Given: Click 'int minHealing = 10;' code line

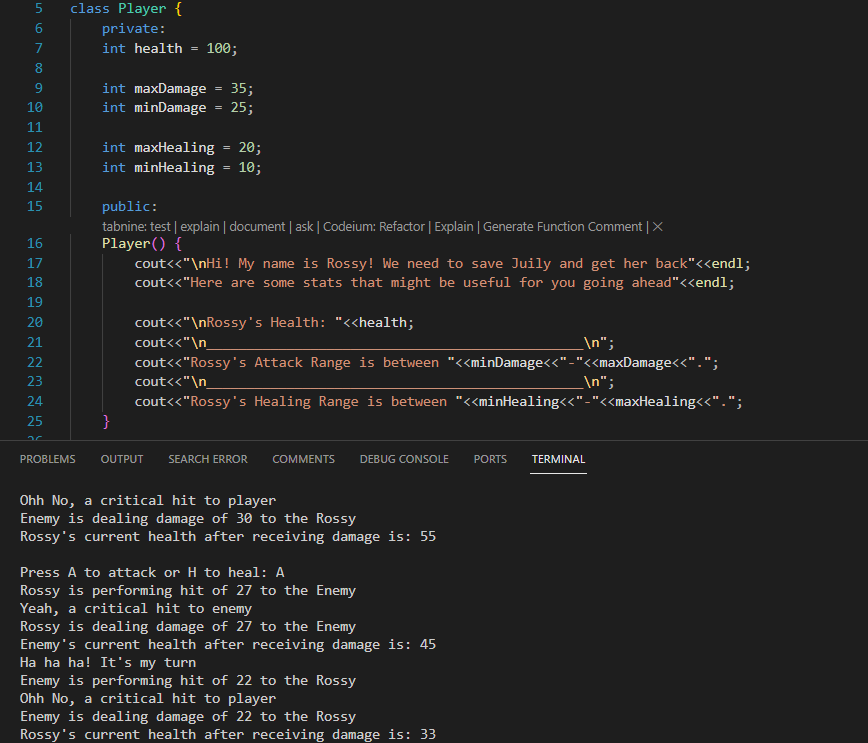Looking at the screenshot, I should [x=182, y=167].
